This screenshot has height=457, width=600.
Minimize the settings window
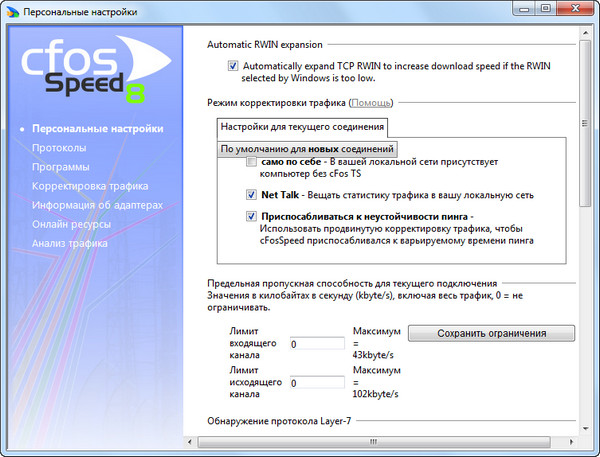click(522, 10)
